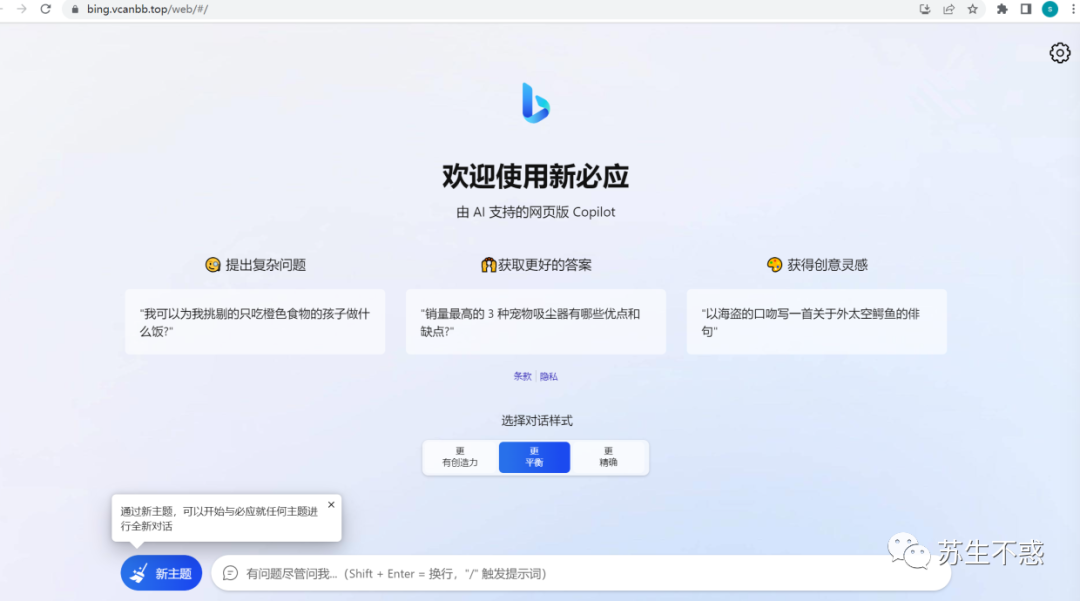
Task: Click the browser bookmark star icon
Action: (x=972, y=9)
